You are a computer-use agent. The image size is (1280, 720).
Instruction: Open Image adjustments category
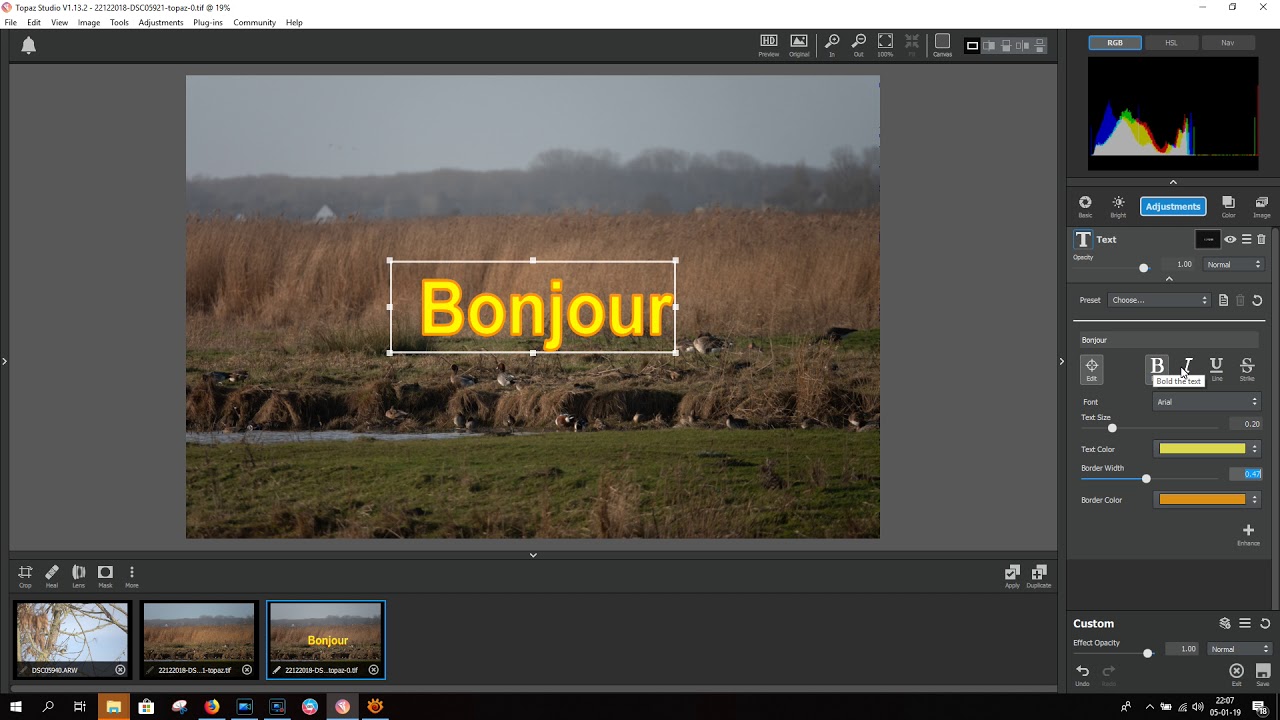point(1262,206)
